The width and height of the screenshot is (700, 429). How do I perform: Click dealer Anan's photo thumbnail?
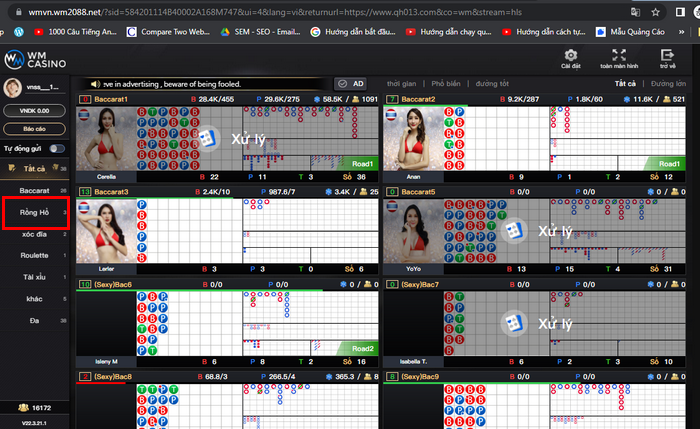[413, 139]
